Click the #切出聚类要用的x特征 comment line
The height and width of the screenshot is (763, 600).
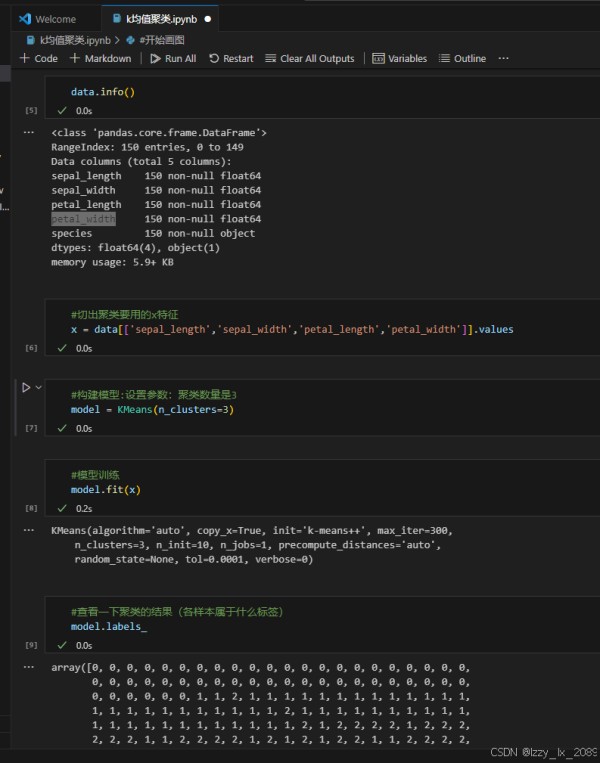[x=125, y=315]
